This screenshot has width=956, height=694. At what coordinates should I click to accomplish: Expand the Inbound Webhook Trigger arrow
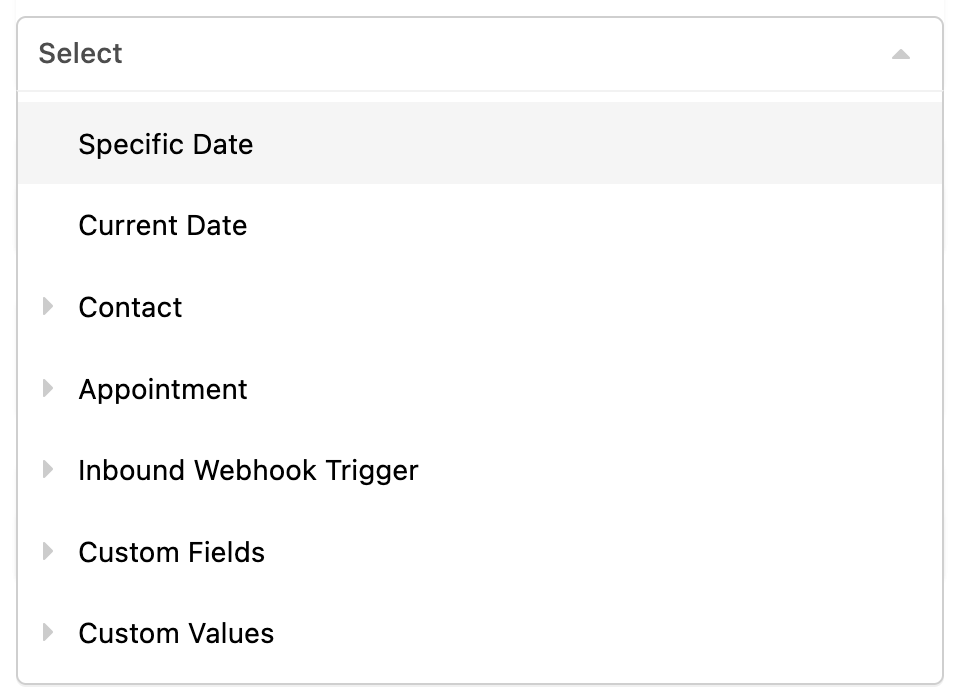tap(48, 470)
